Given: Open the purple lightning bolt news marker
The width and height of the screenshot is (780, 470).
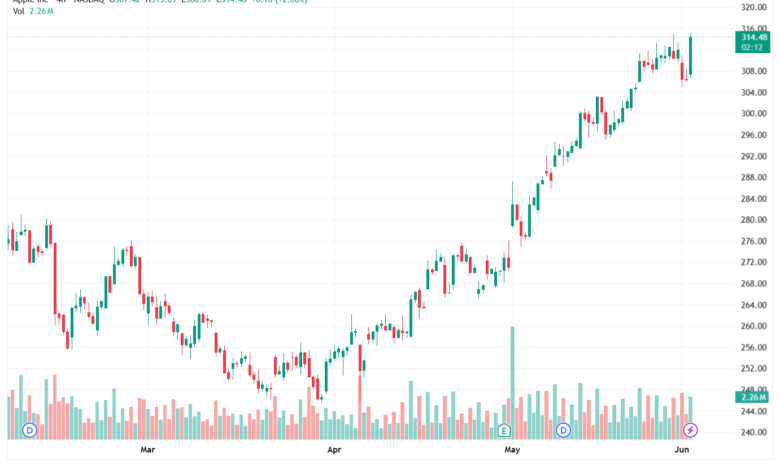Looking at the screenshot, I should tap(690, 430).
